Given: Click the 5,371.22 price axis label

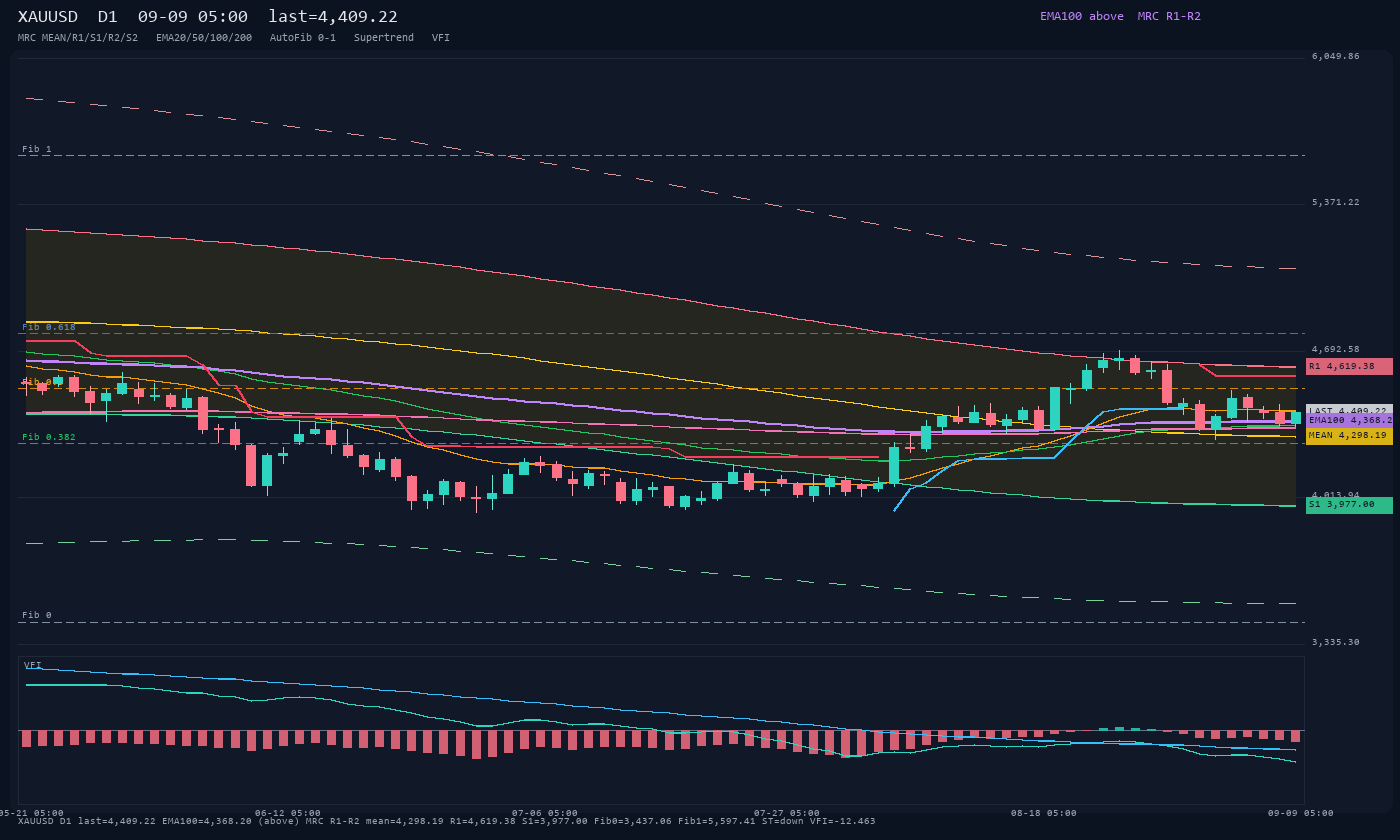Looking at the screenshot, I should [x=1336, y=203].
